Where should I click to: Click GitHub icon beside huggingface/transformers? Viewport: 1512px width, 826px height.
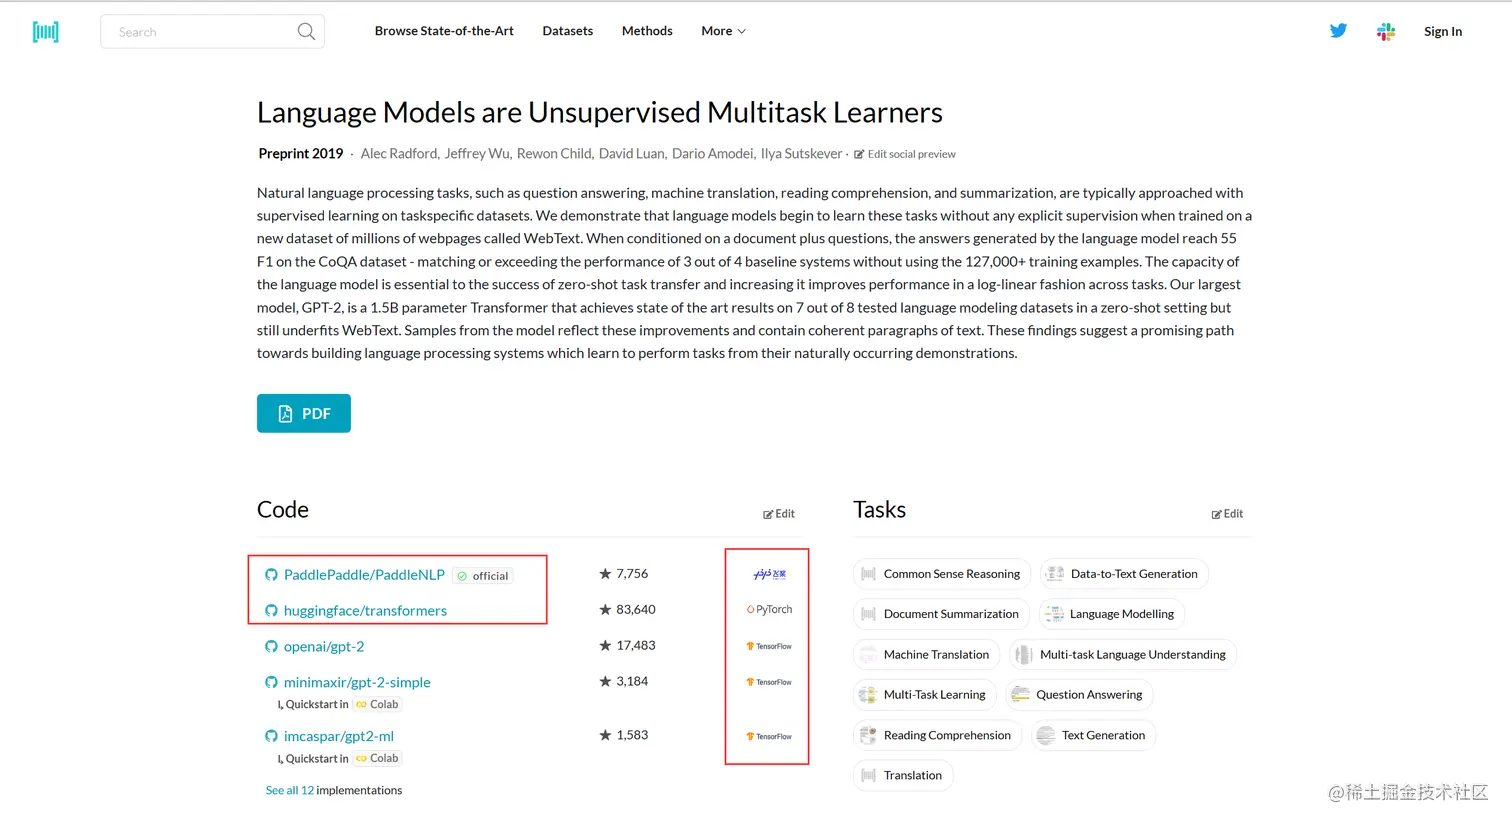click(x=271, y=611)
